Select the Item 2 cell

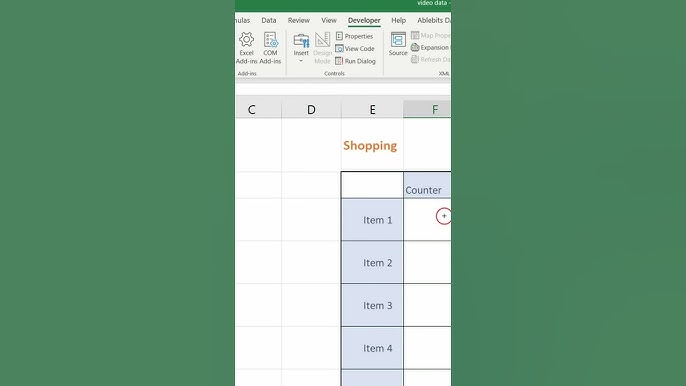click(372, 263)
